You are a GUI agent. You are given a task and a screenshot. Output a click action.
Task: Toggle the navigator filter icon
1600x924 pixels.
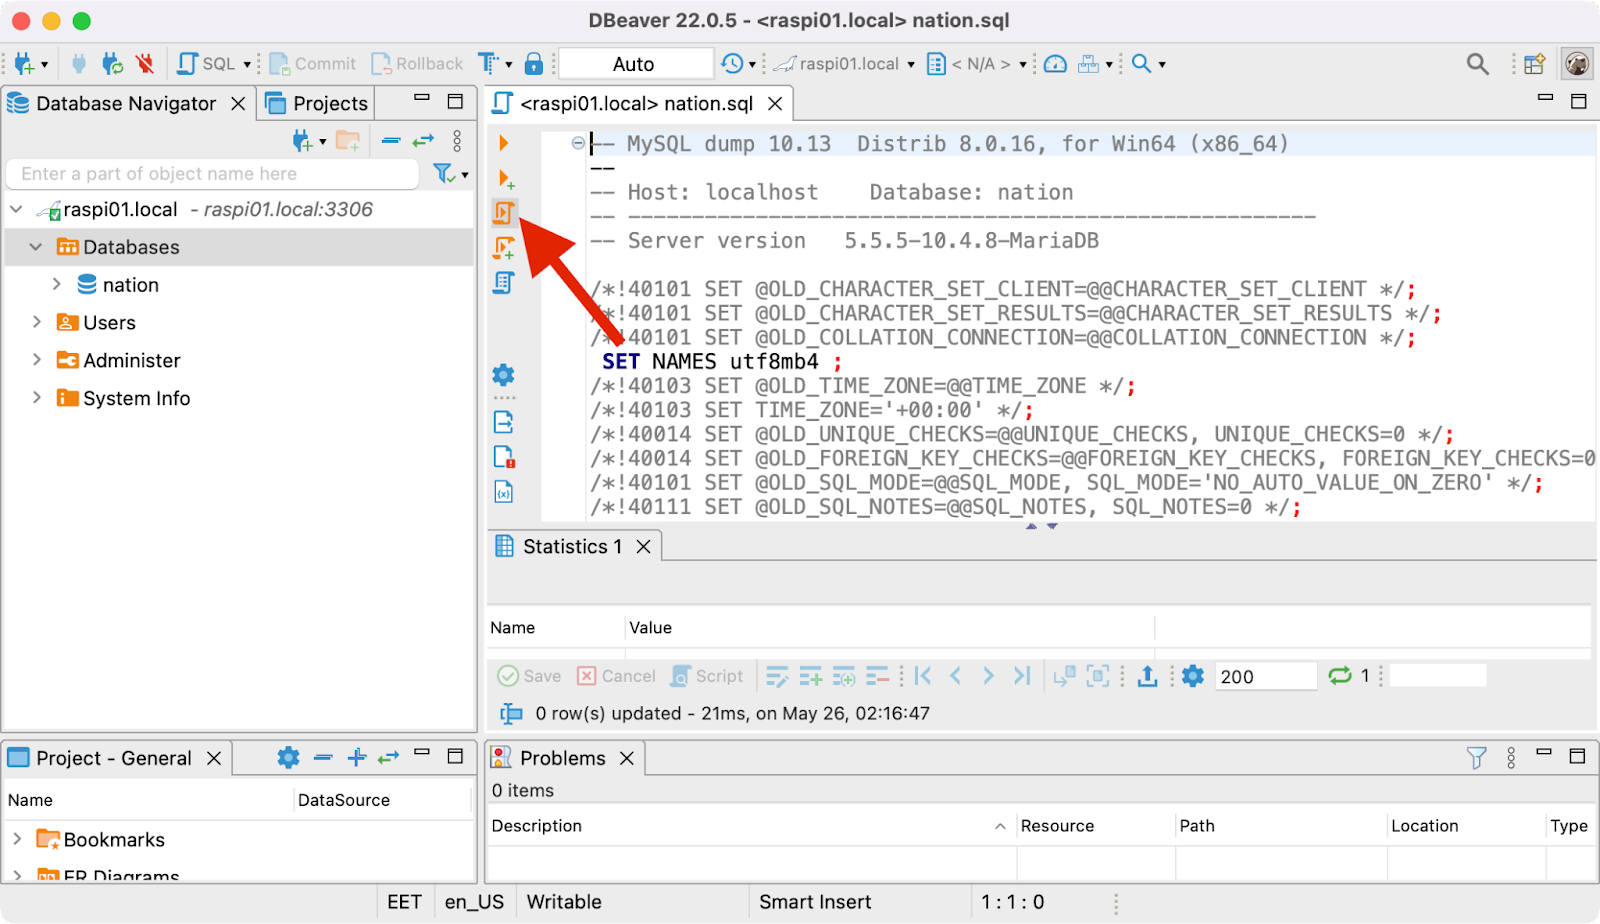444,174
